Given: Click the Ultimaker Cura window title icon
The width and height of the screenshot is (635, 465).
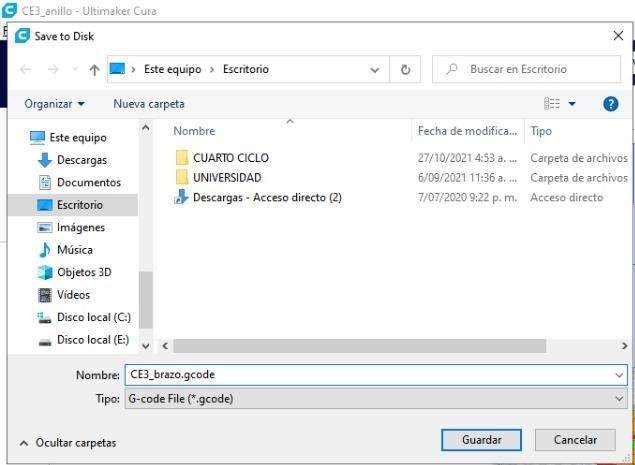Looking at the screenshot, I should (9, 10).
